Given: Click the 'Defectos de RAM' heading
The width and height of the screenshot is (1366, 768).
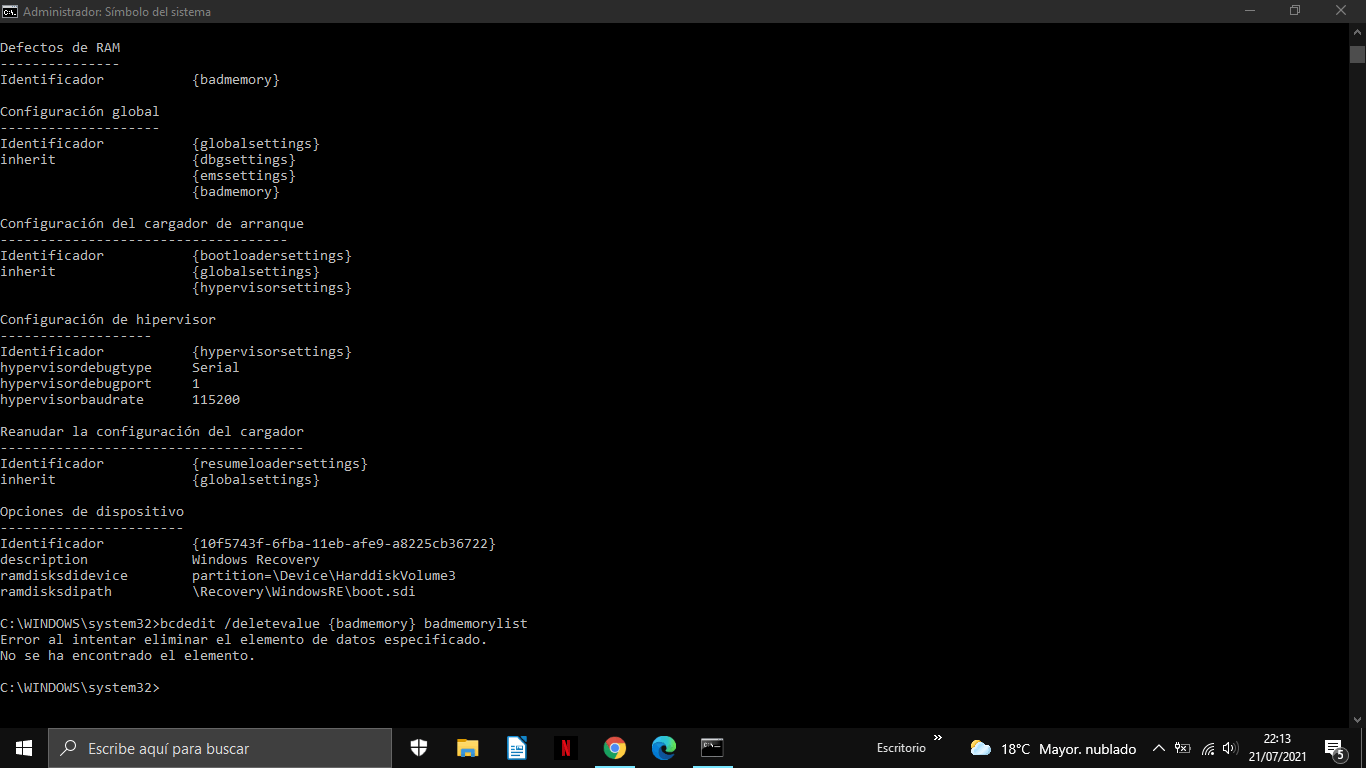Looking at the screenshot, I should click(60, 47).
